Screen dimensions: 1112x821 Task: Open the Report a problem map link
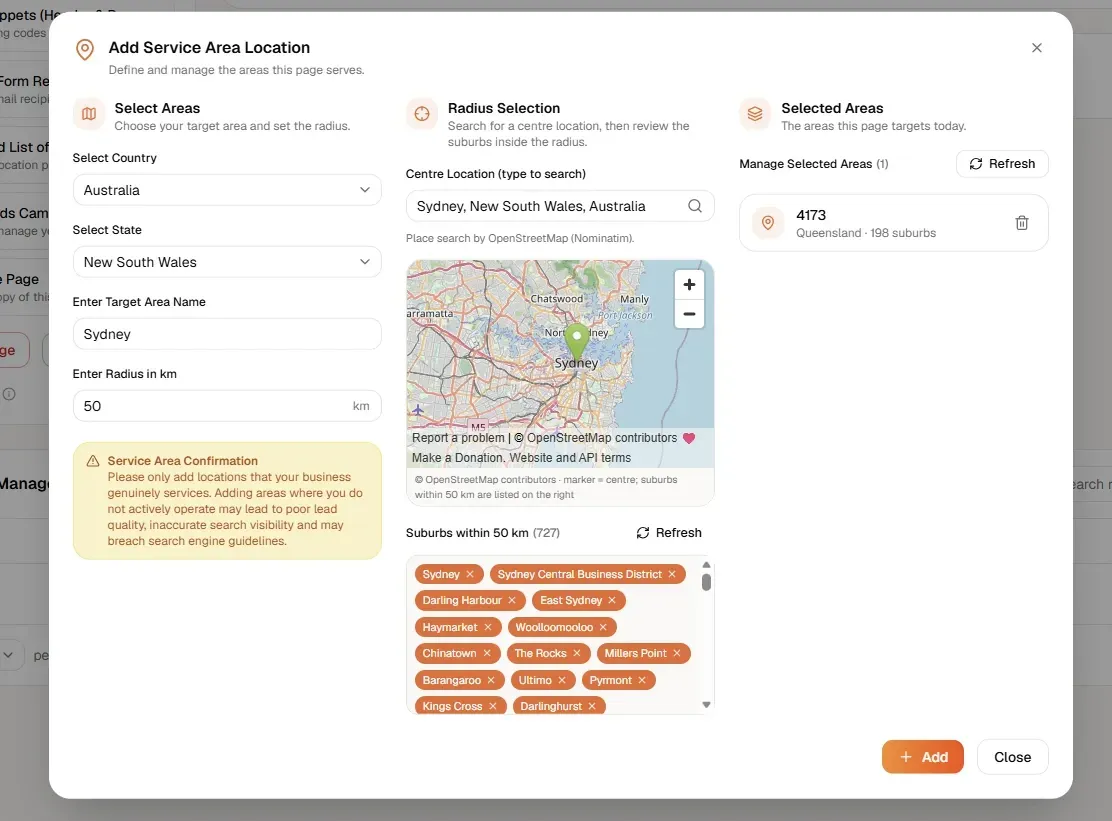458,437
